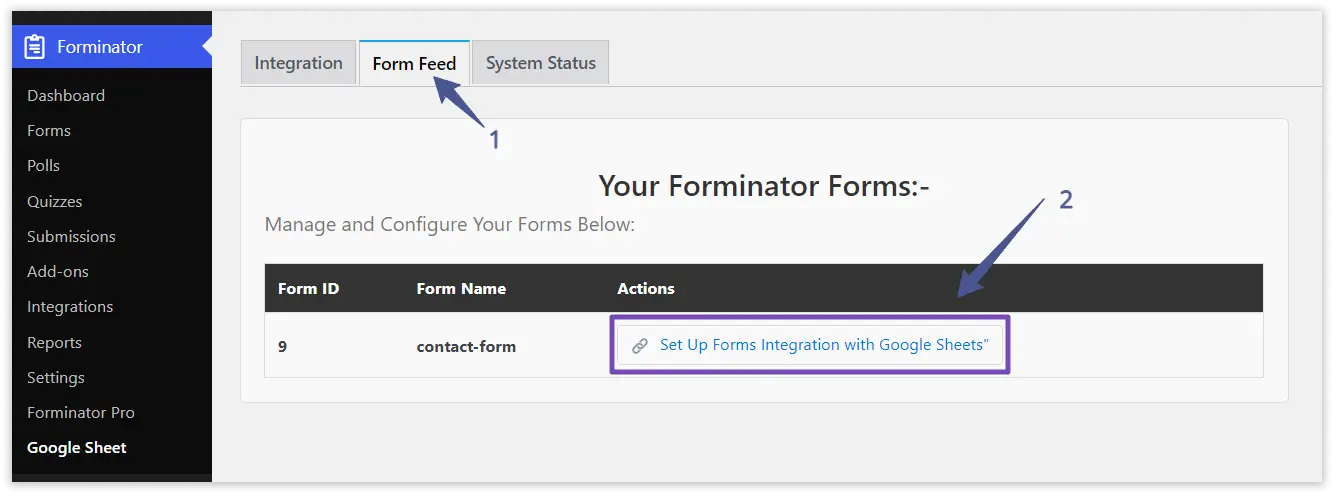Navigate to Quizzes
The height and width of the screenshot is (495, 1334).
[x=55, y=202]
